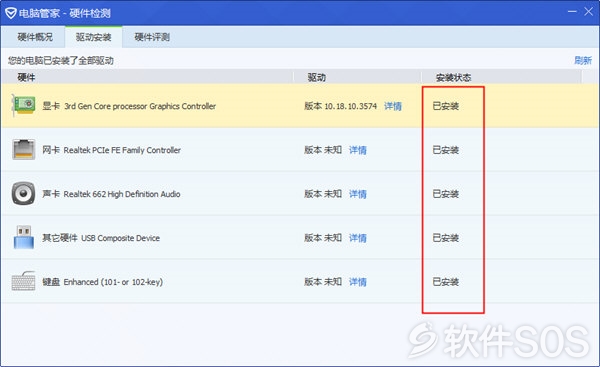Select 'Realtek 662 High Definition Audio' row text

point(122,194)
